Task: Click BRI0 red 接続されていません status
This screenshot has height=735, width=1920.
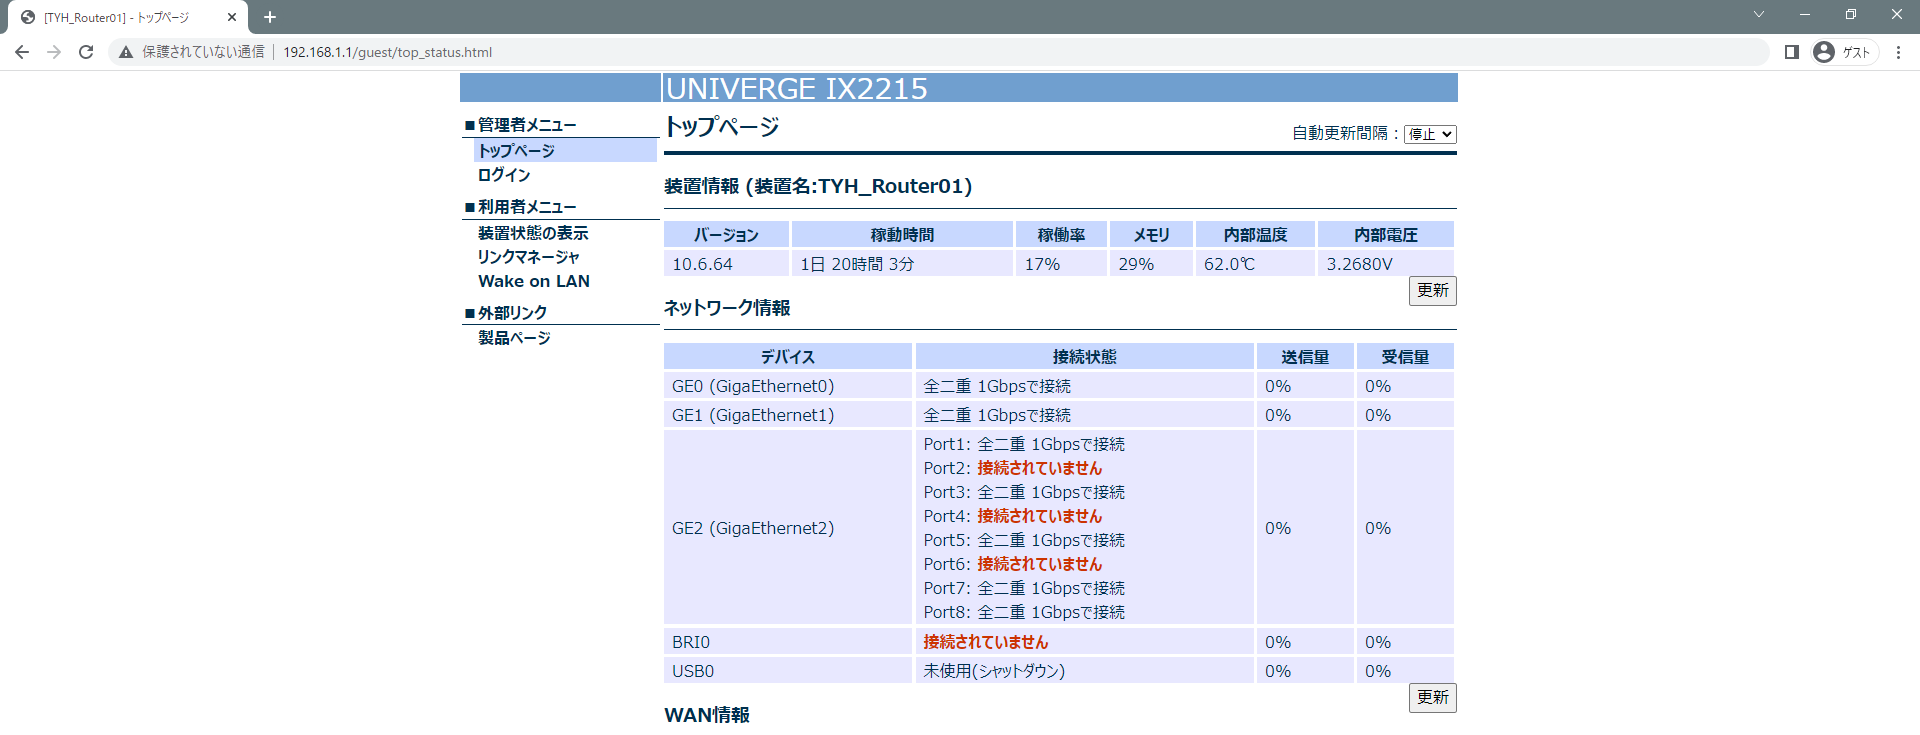Action: click(x=985, y=642)
